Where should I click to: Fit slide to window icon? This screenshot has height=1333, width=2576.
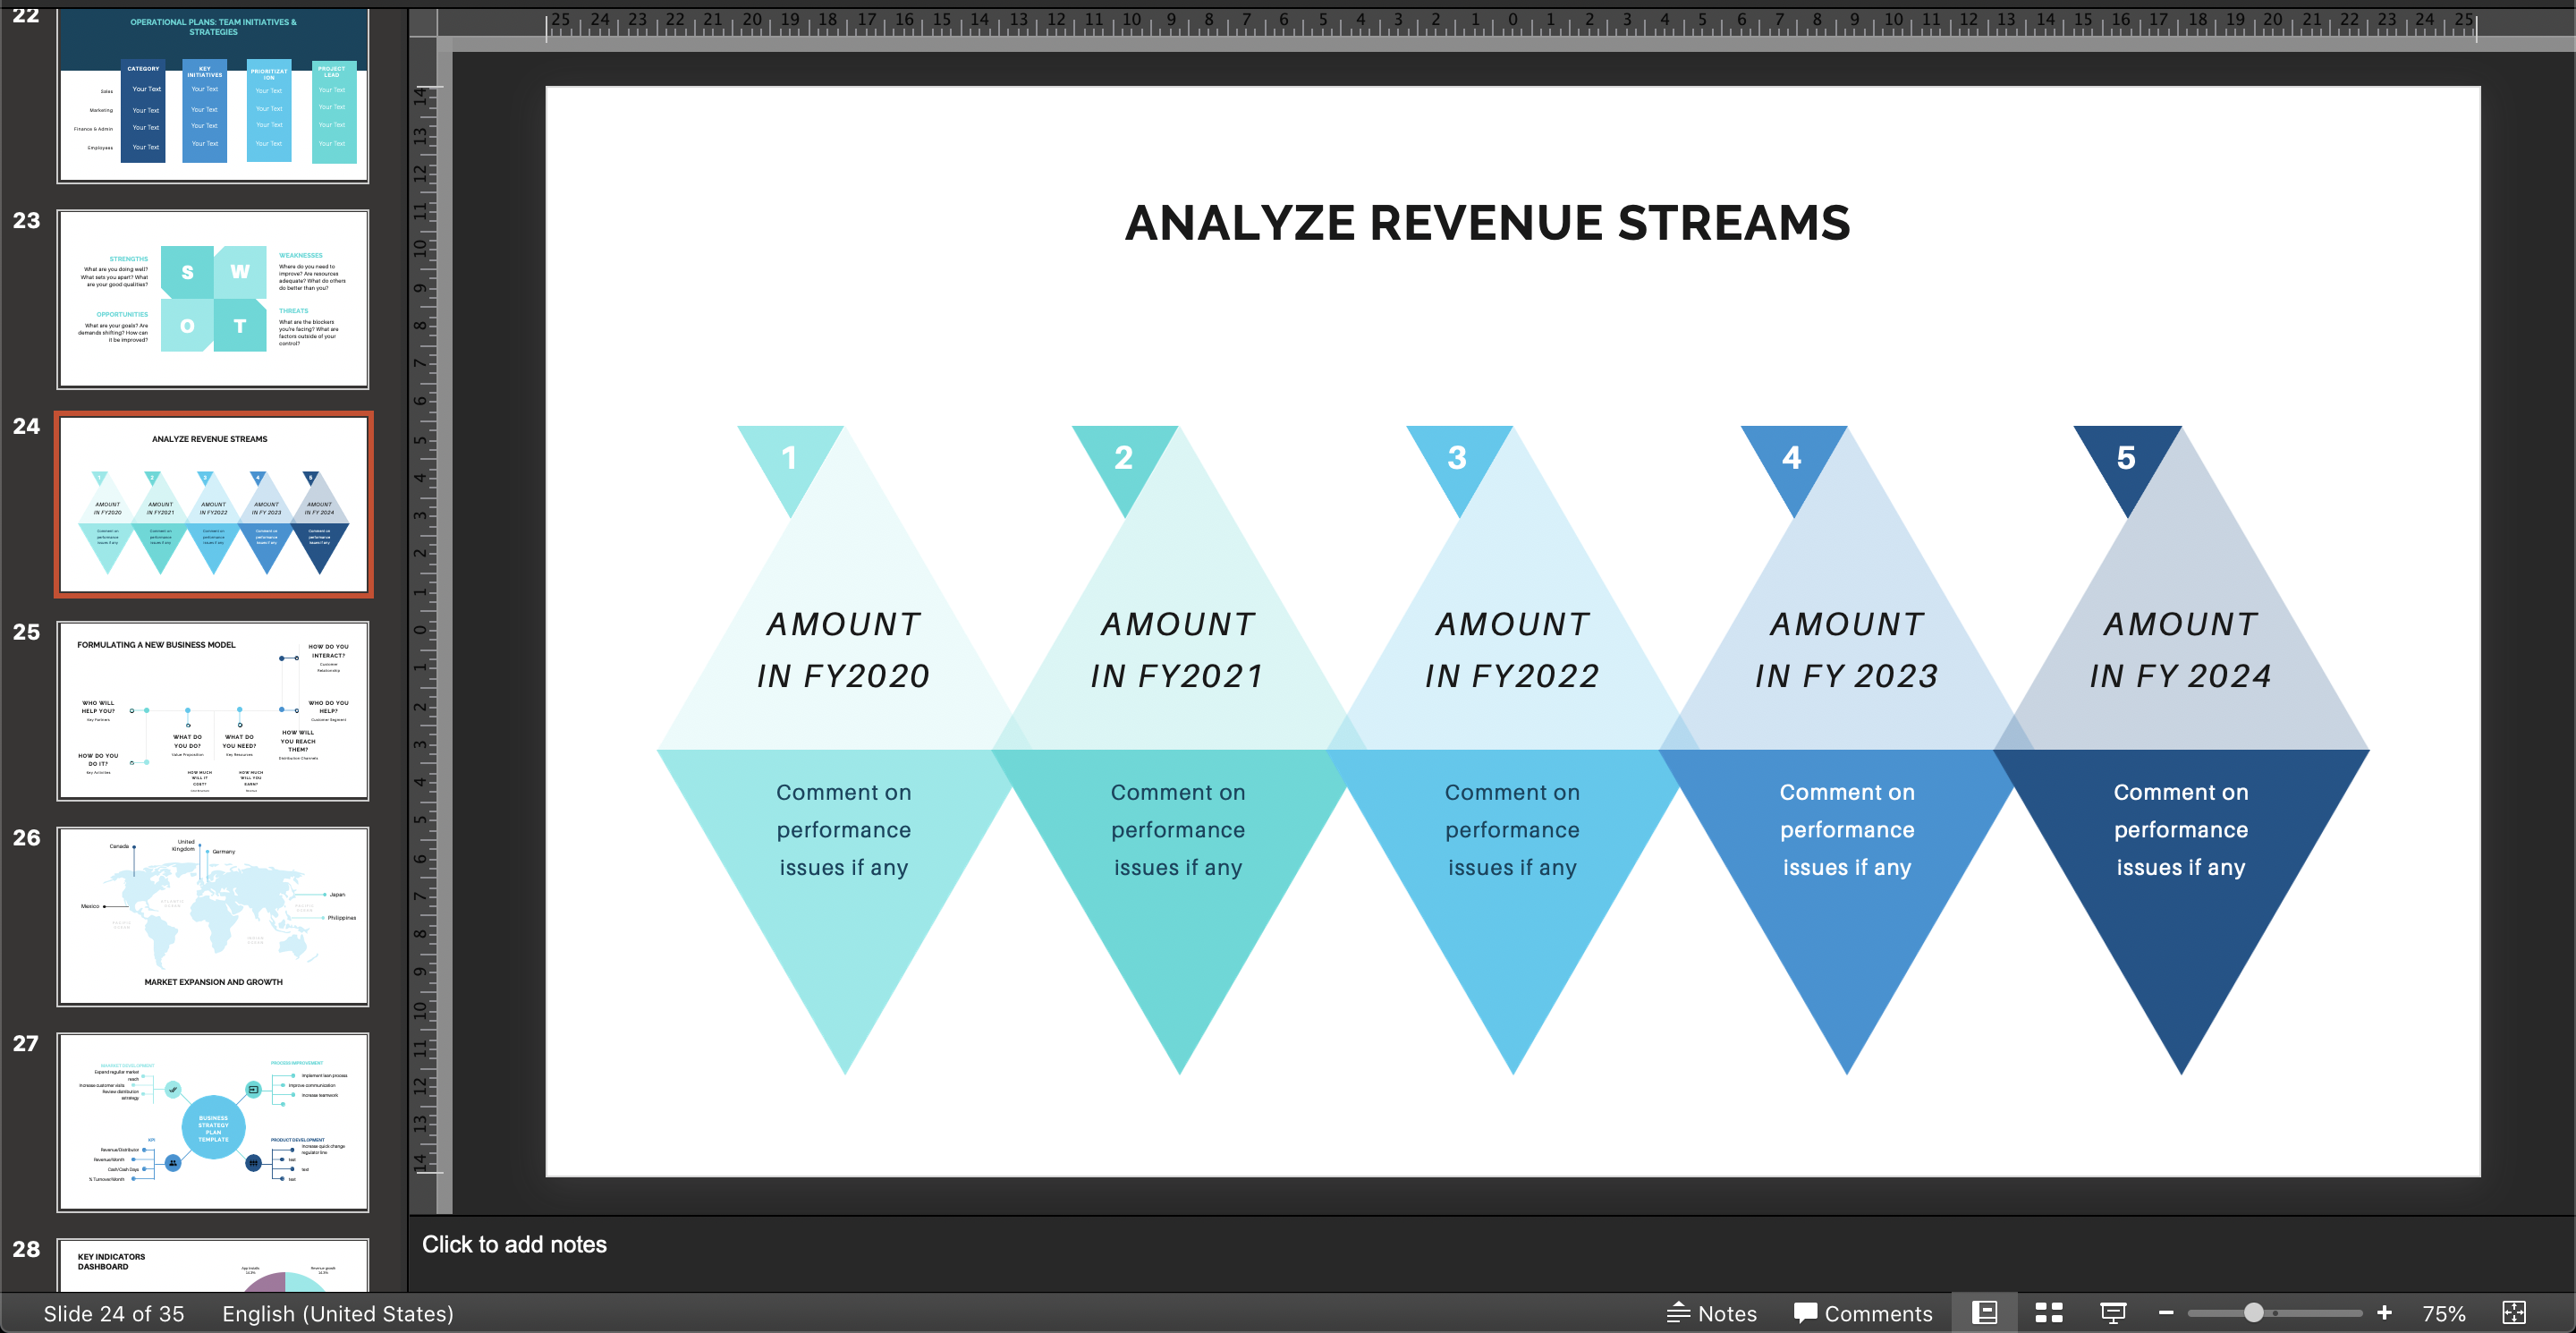click(x=2513, y=1312)
